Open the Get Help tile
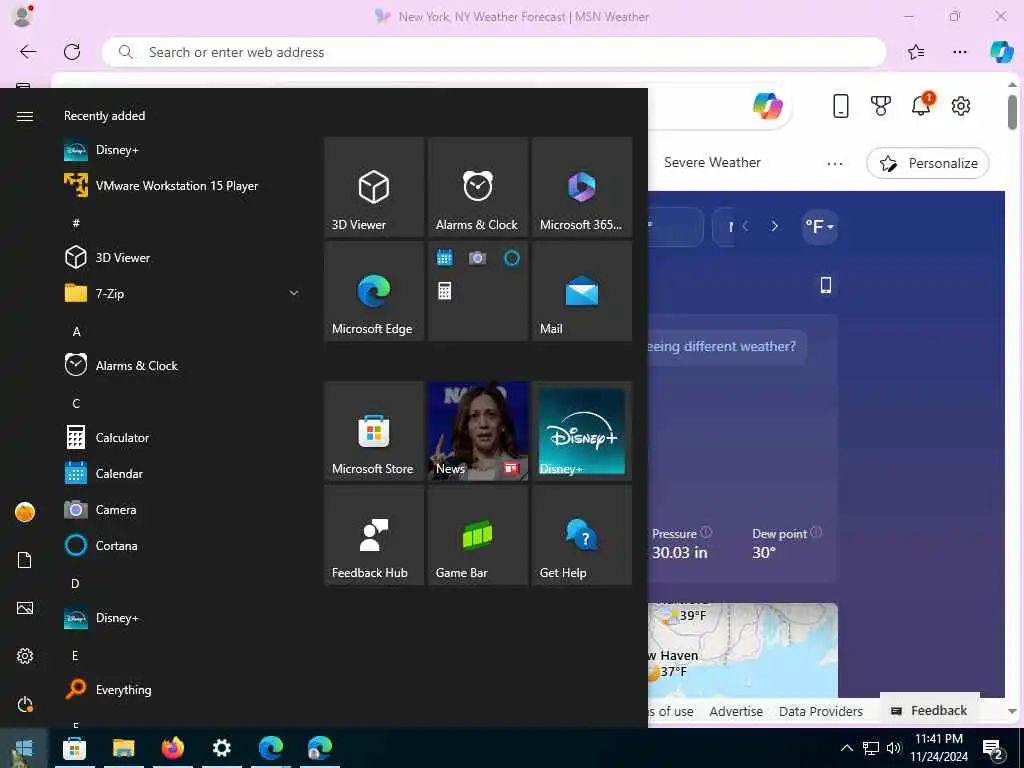Screen dimensions: 1024x768 [x=582, y=535]
